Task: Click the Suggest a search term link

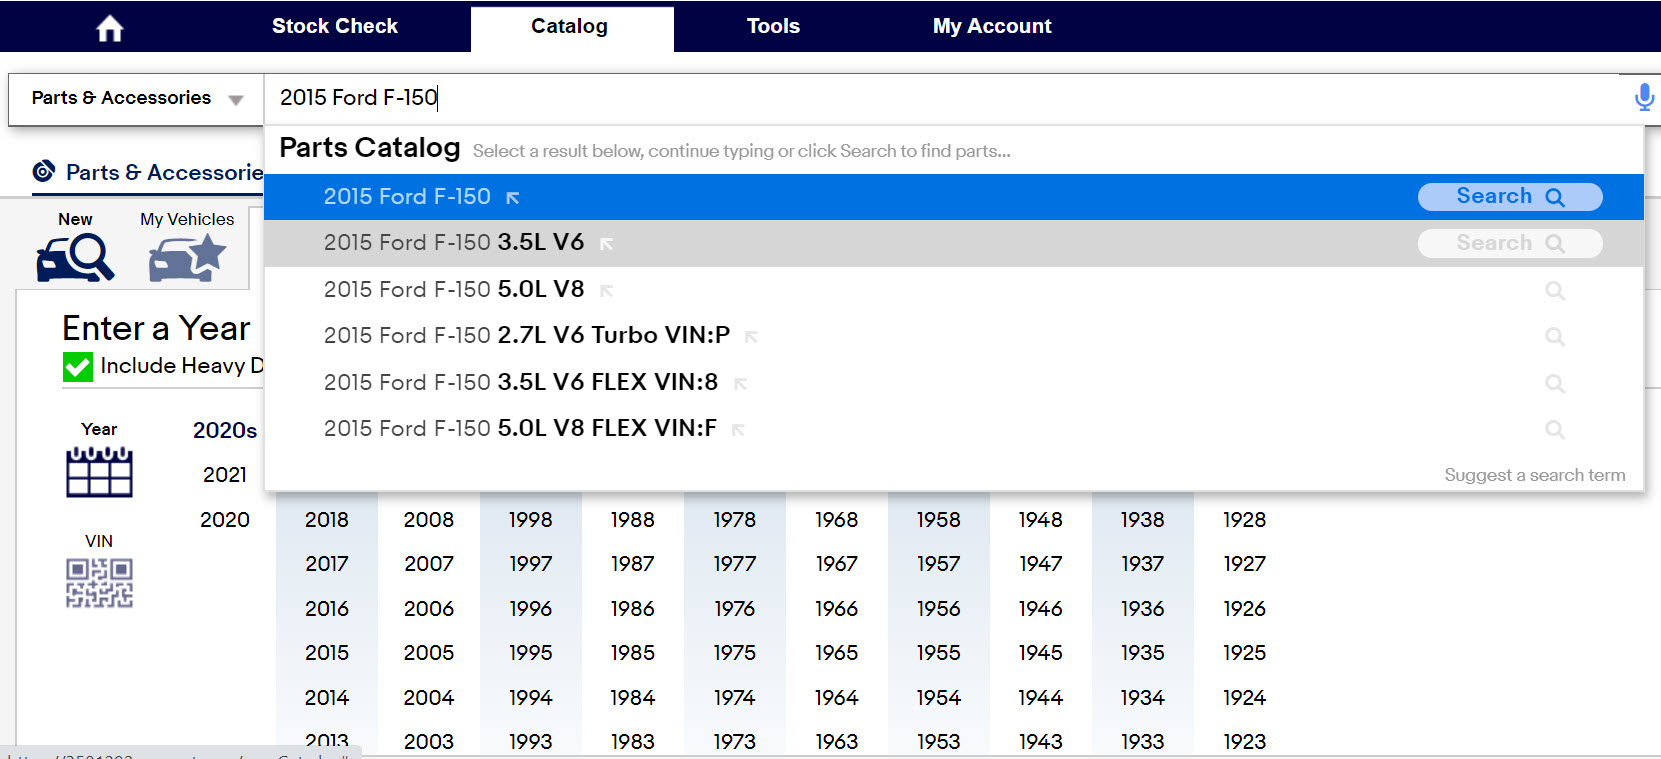Action: click(x=1534, y=475)
